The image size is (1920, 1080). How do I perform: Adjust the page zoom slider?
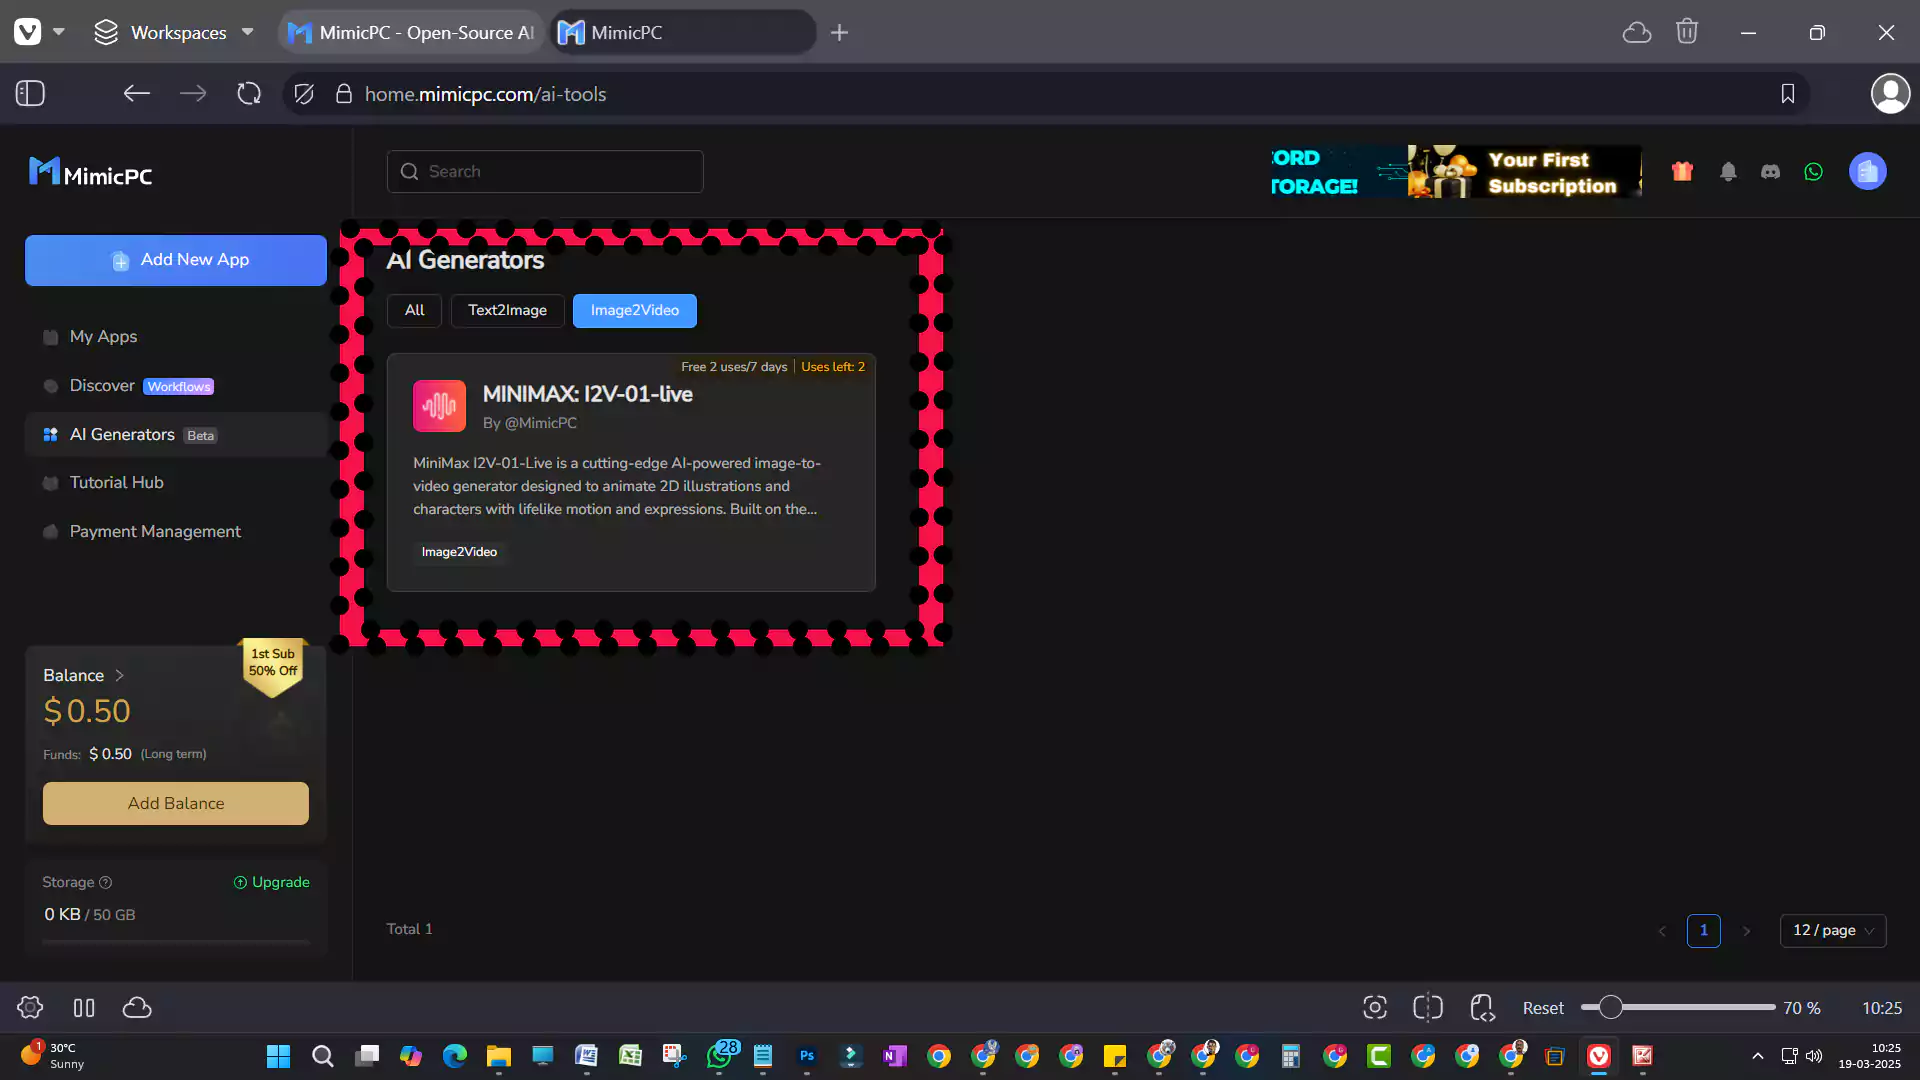(x=1678, y=1008)
